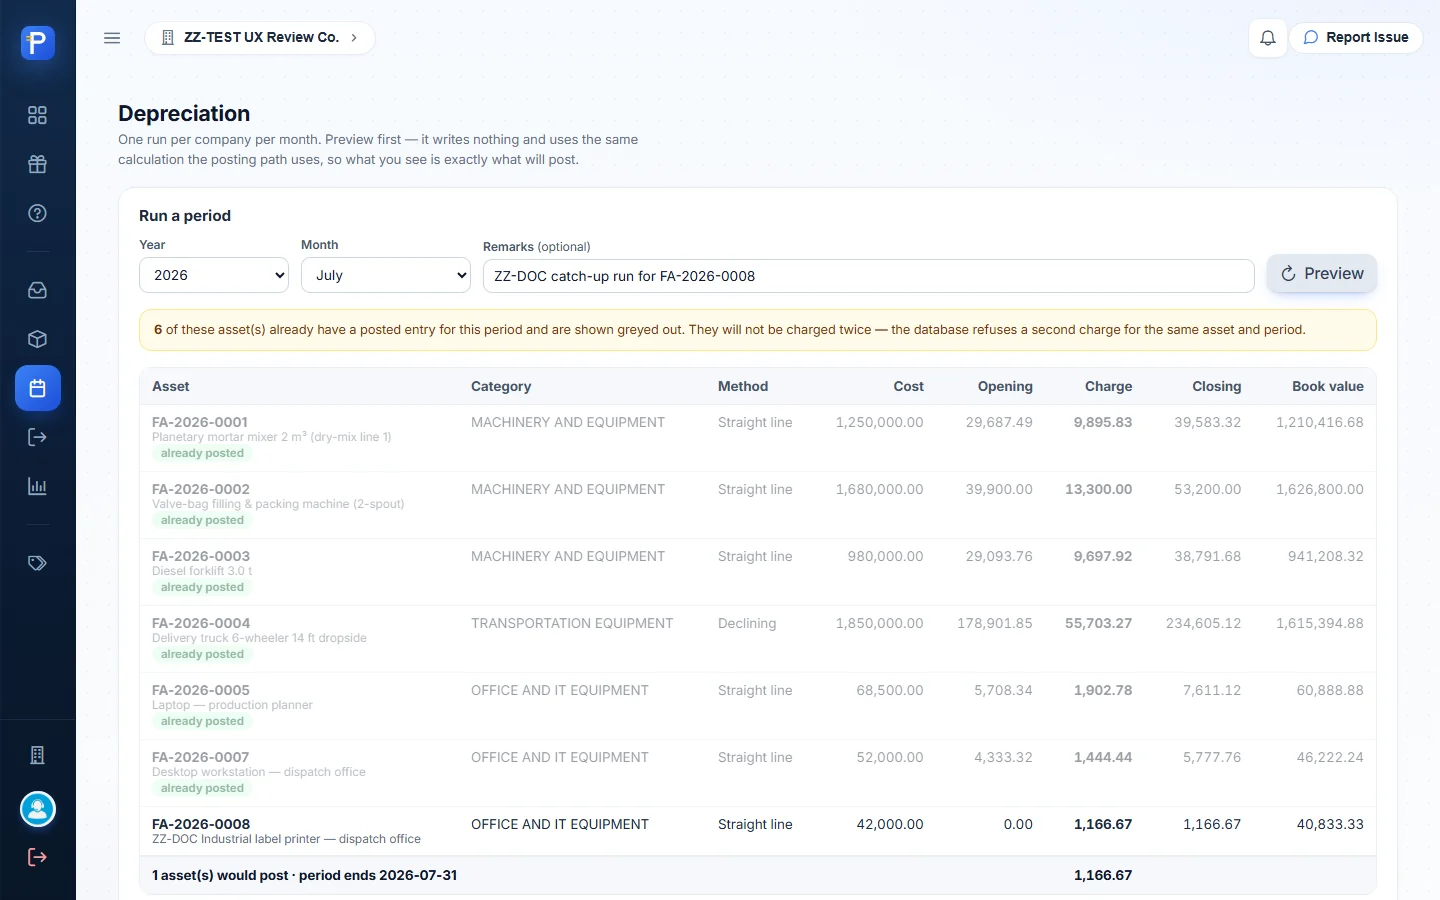Viewport: 1440px width, 900px height.
Task: Open the dashboard grid icon in sidebar
Action: point(38,115)
